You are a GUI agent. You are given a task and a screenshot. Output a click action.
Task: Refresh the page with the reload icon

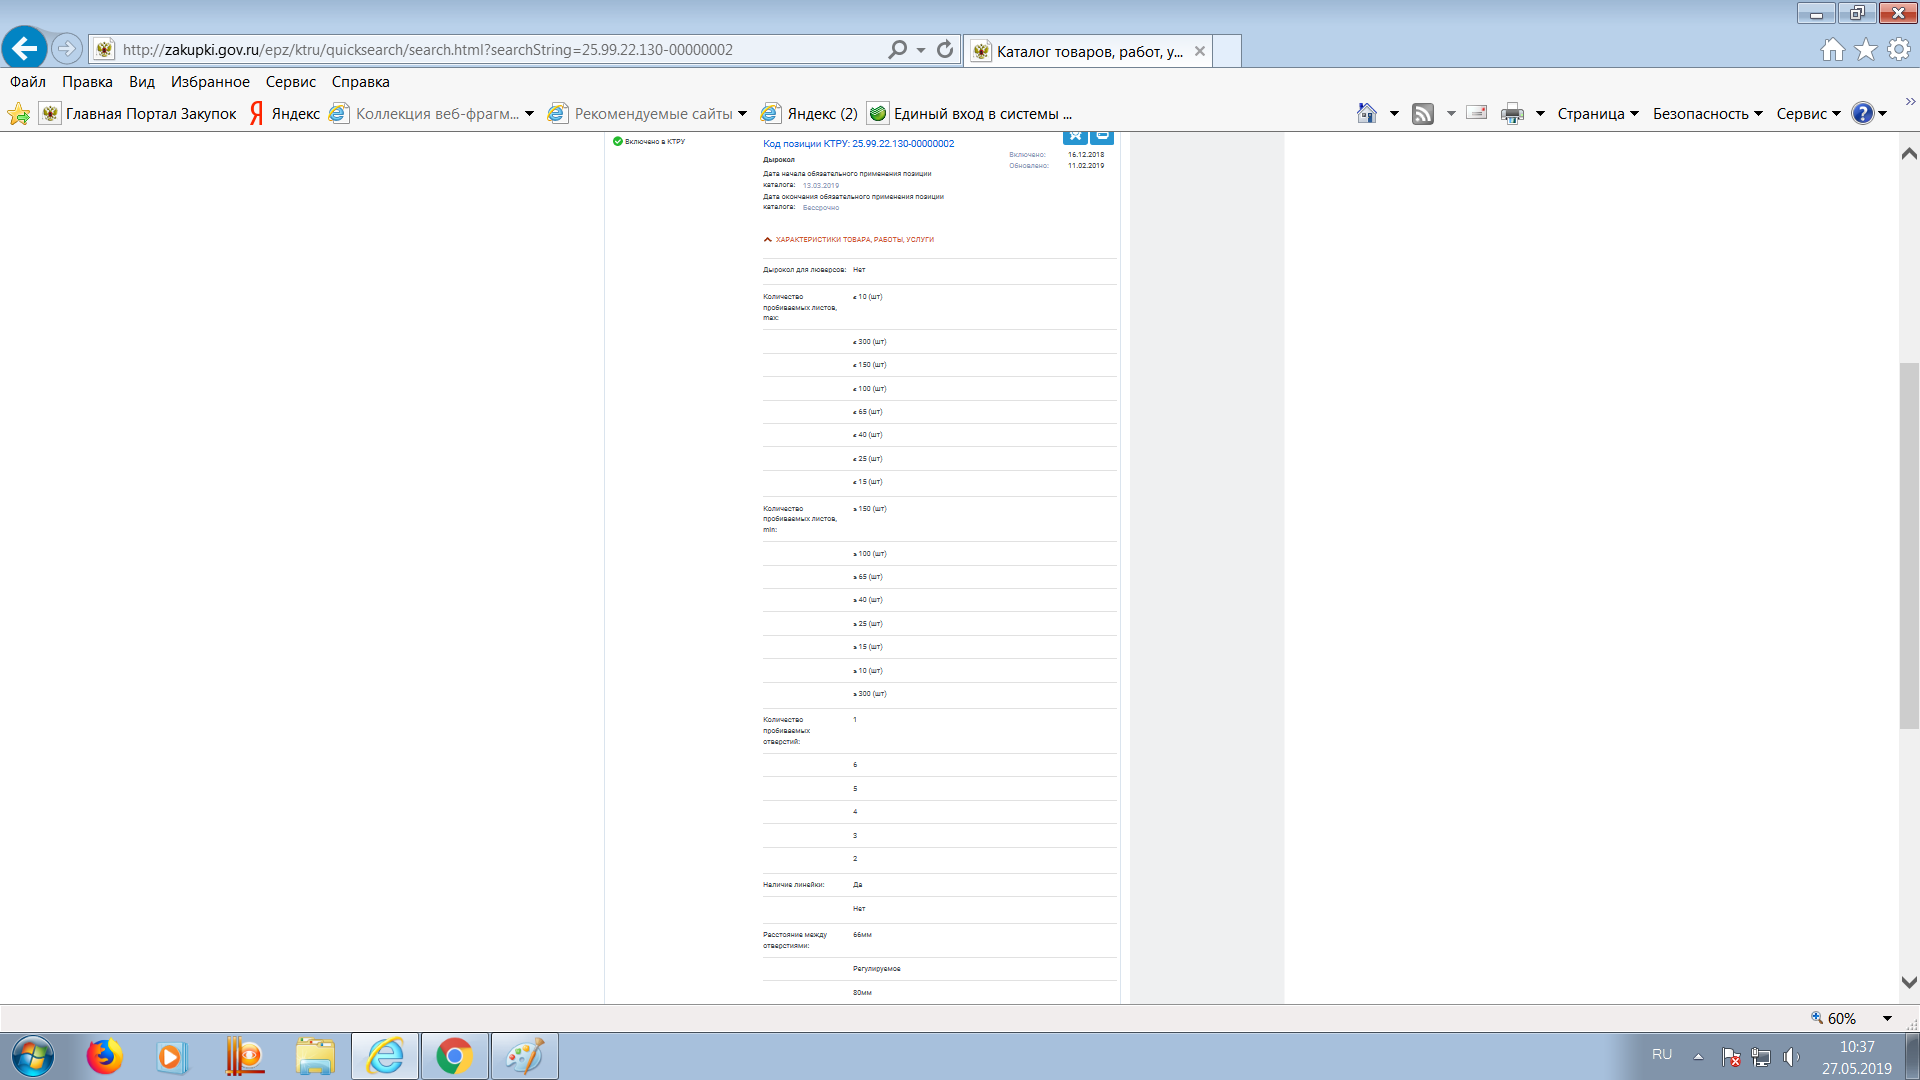pos(945,49)
